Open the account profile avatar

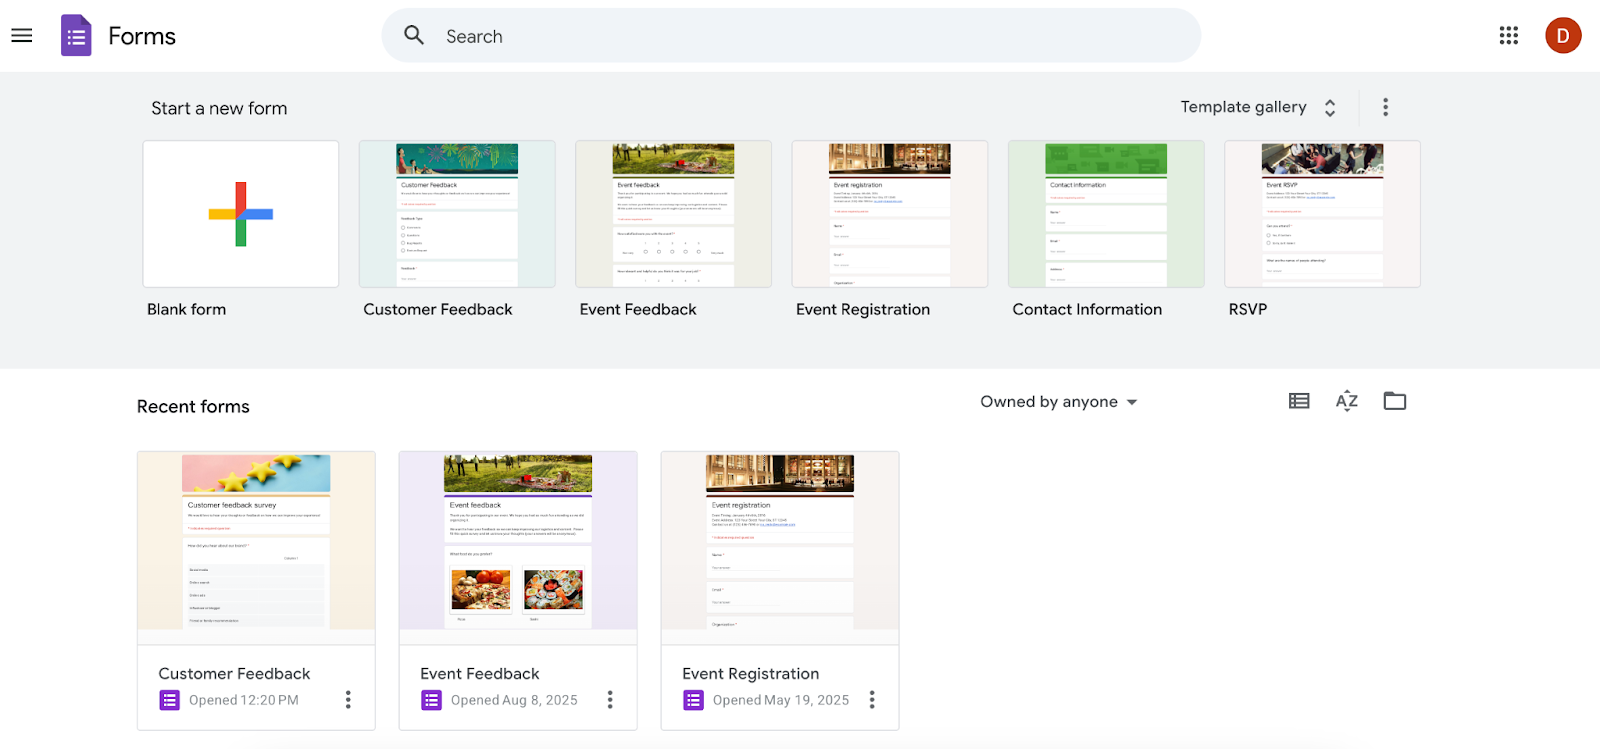point(1562,36)
